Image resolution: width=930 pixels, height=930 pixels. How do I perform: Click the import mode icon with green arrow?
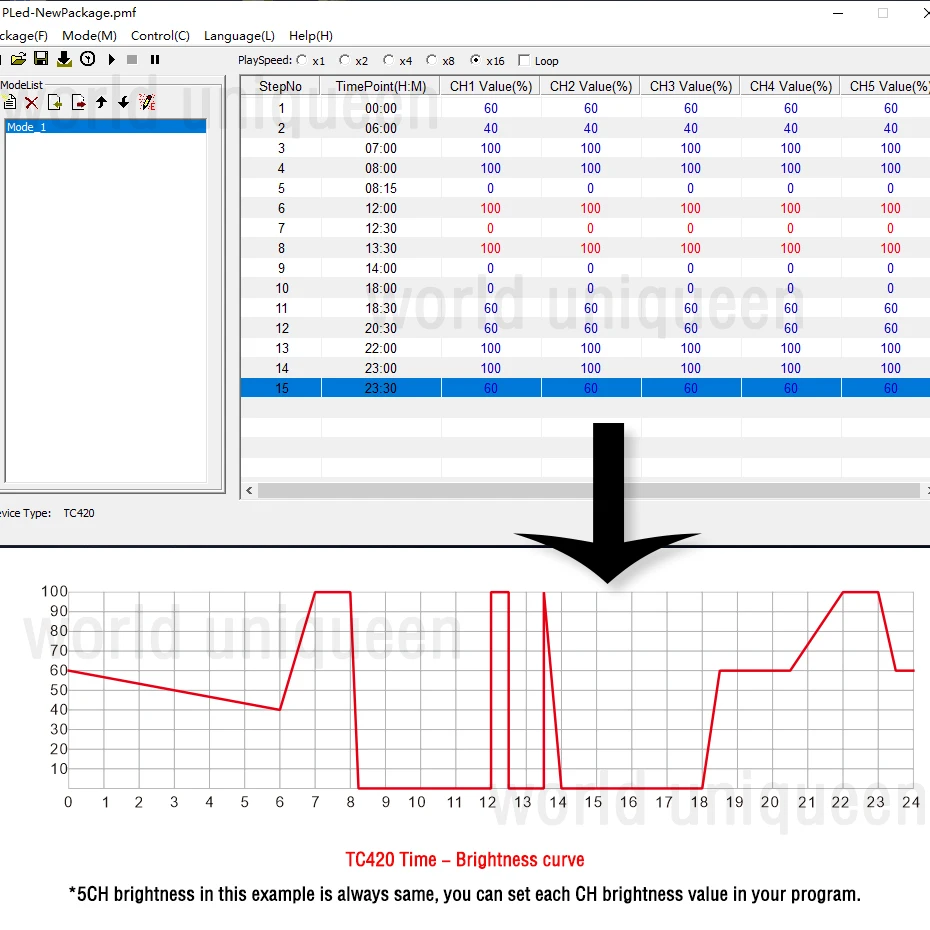click(55, 103)
